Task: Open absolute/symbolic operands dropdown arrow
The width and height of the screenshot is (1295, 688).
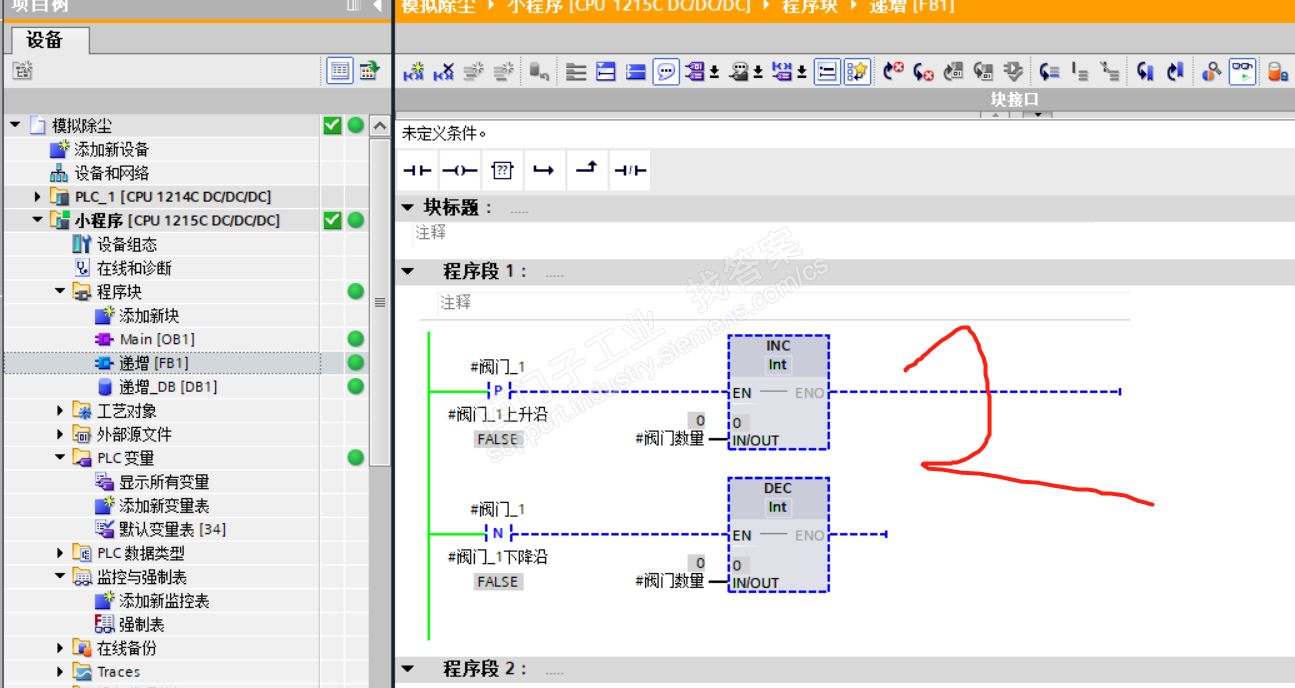Action: pos(714,73)
